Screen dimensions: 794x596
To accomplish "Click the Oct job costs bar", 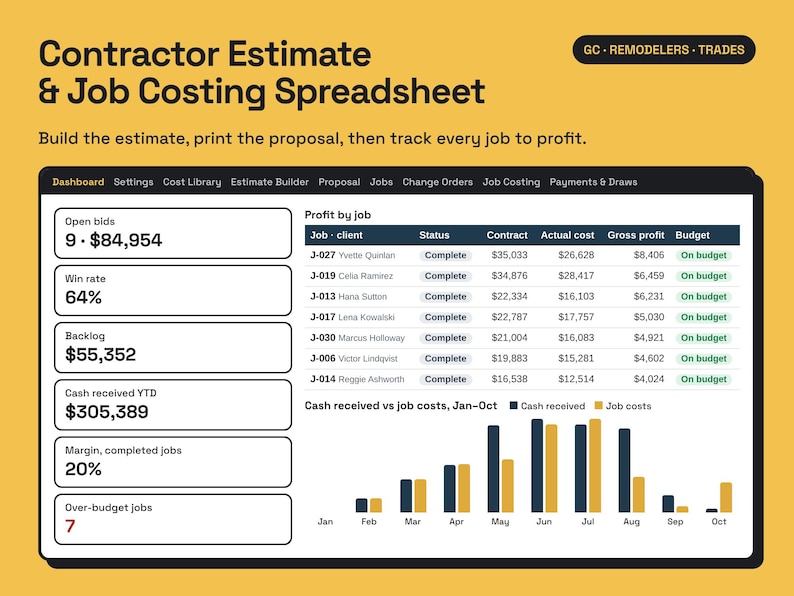I will 726,497.
